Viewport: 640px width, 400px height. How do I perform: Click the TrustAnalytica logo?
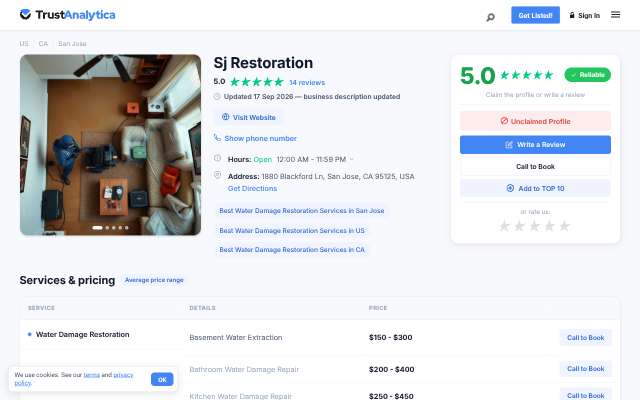67,15
